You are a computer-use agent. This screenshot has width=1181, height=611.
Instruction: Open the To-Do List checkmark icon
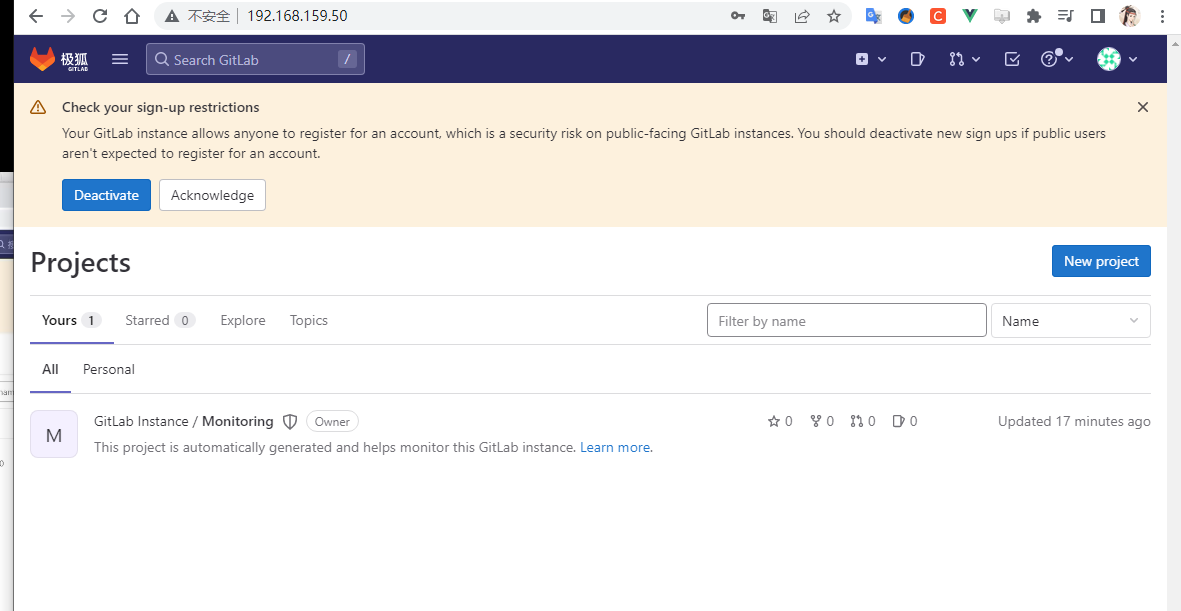[1012, 60]
